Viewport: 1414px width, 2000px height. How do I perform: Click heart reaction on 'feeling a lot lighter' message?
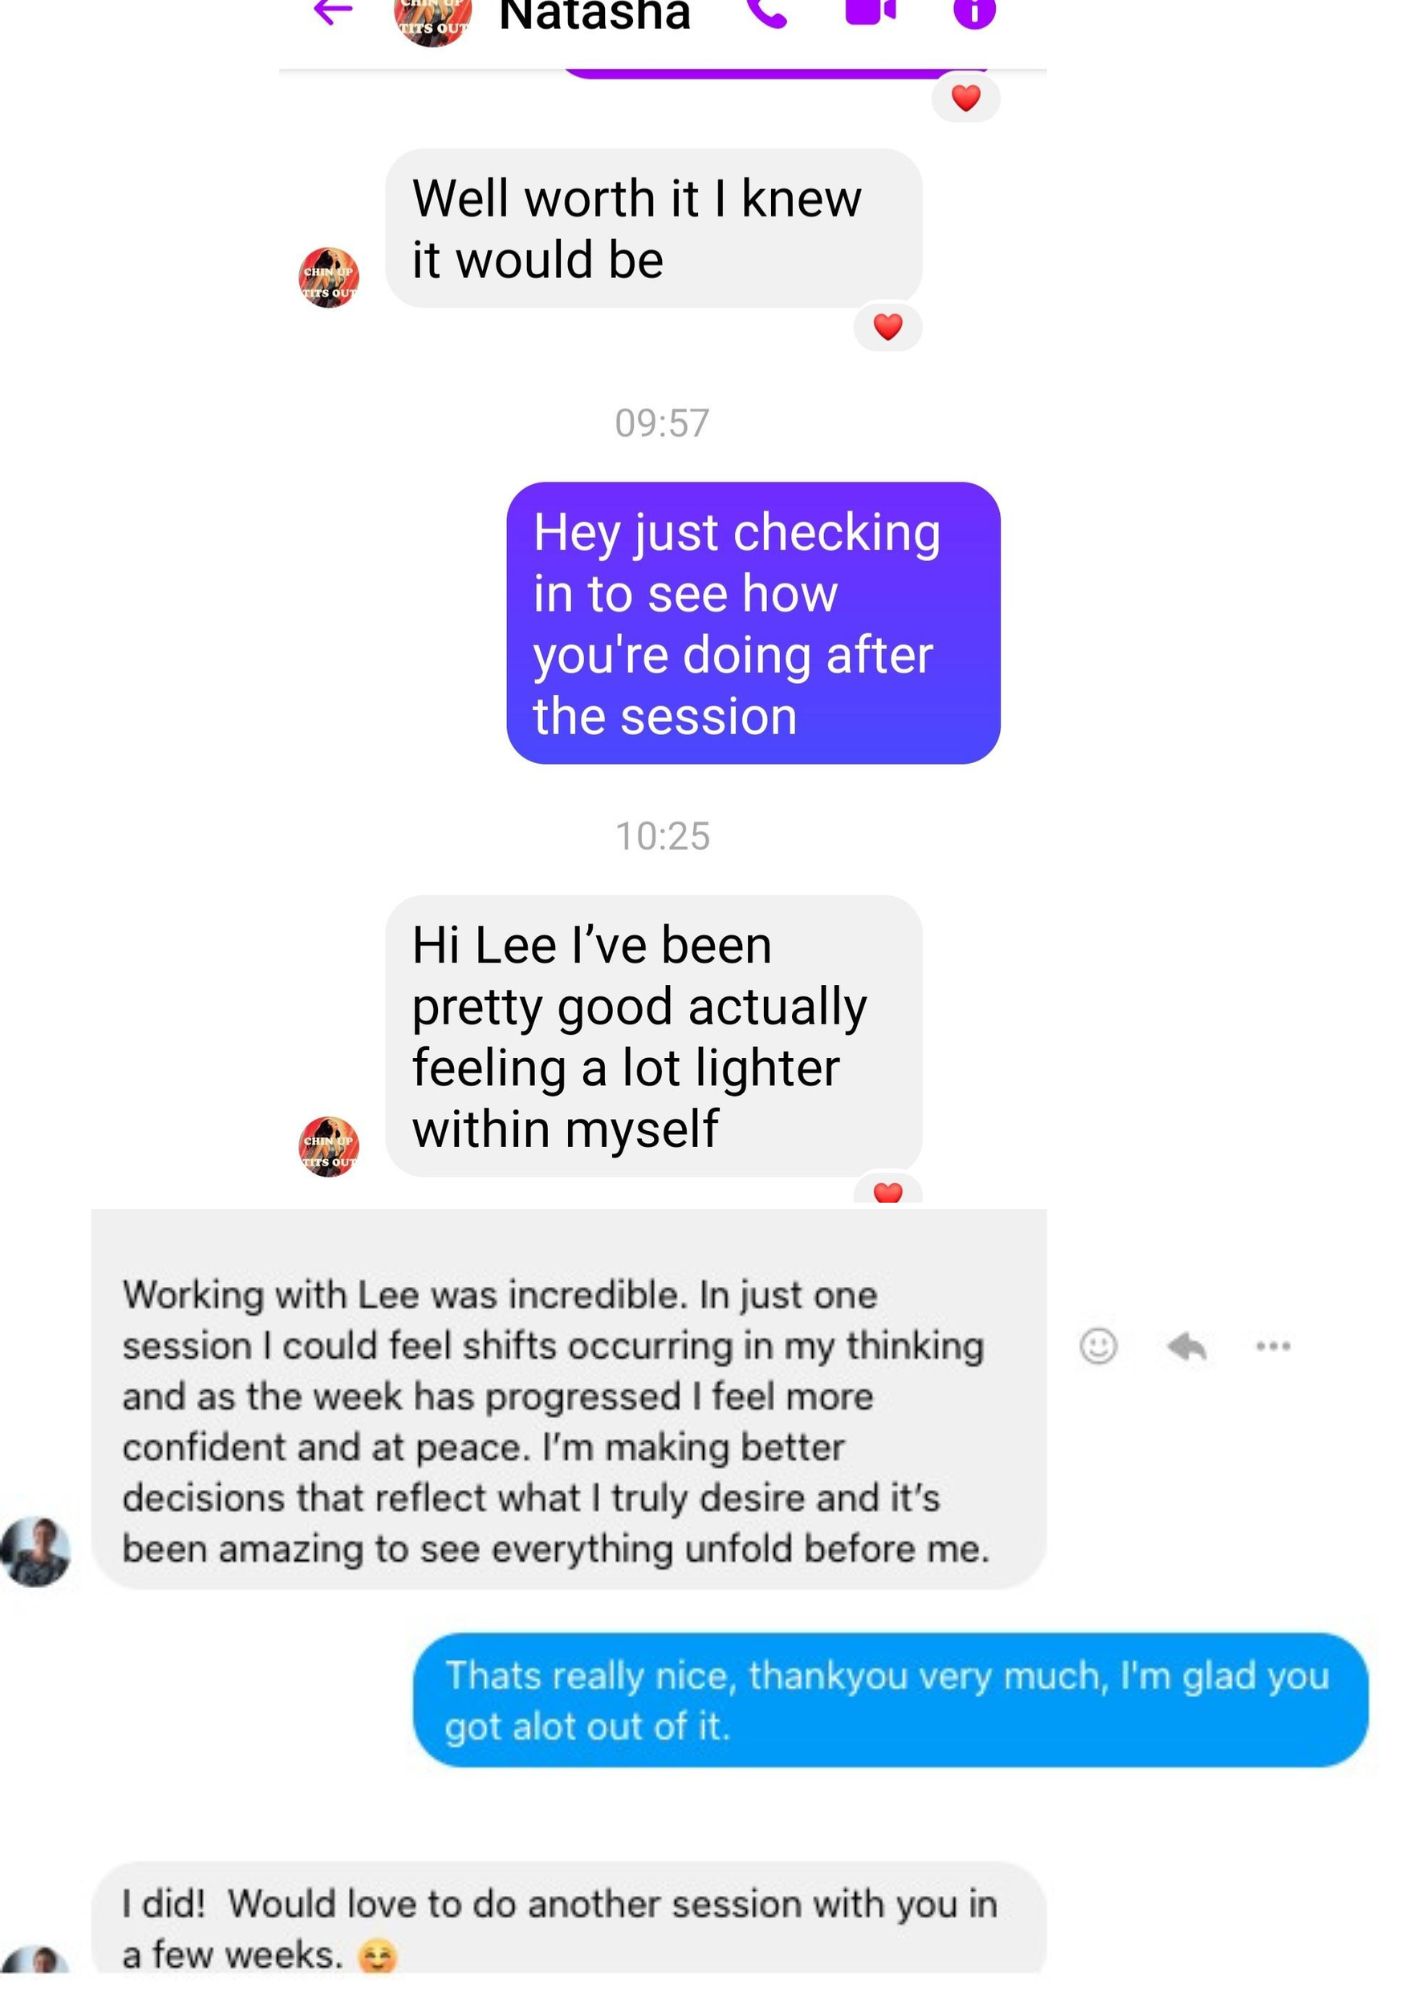[888, 1190]
